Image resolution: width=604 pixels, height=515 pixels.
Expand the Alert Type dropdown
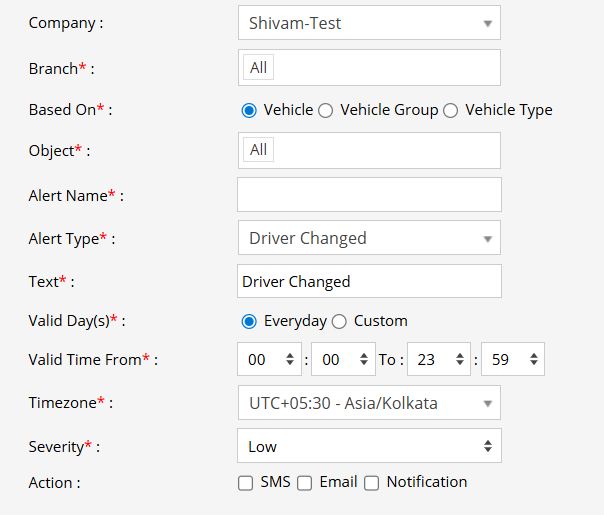point(368,238)
